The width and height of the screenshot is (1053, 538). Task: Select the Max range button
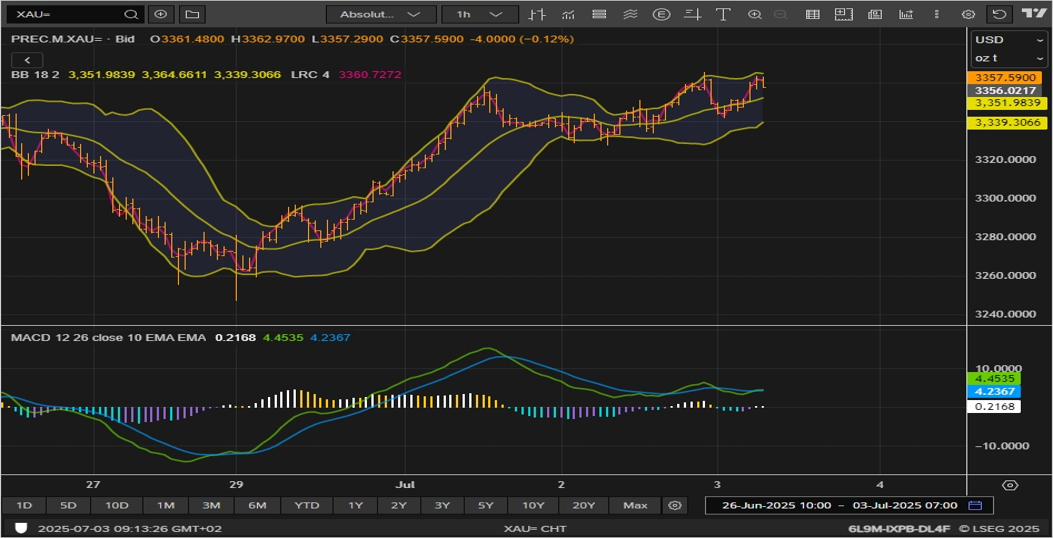click(x=635, y=505)
